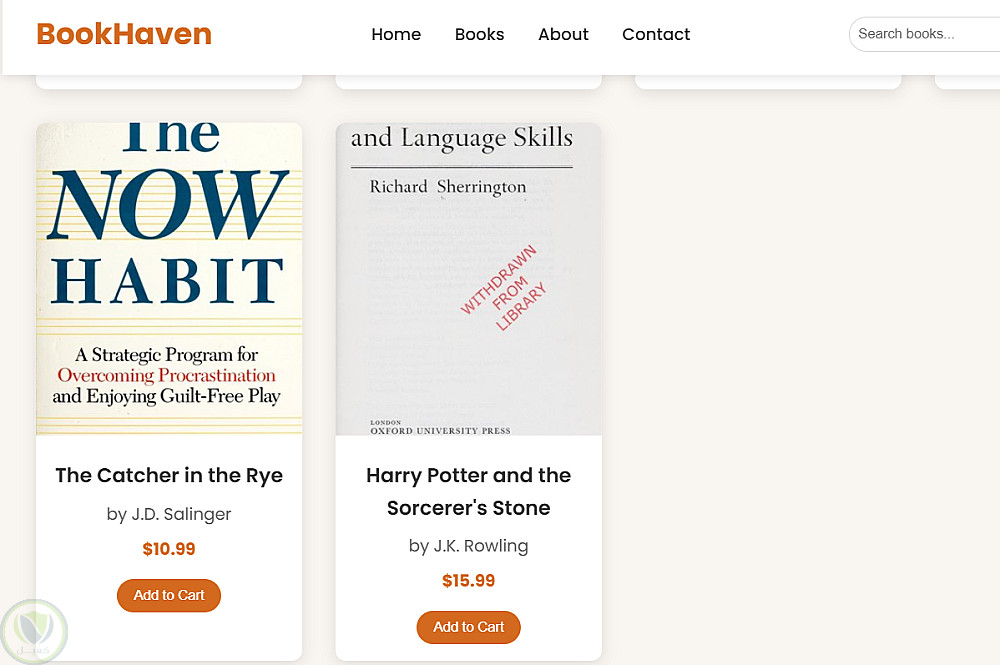The image size is (1000, 665).
Task: Focus the Search books field
Action: click(925, 34)
